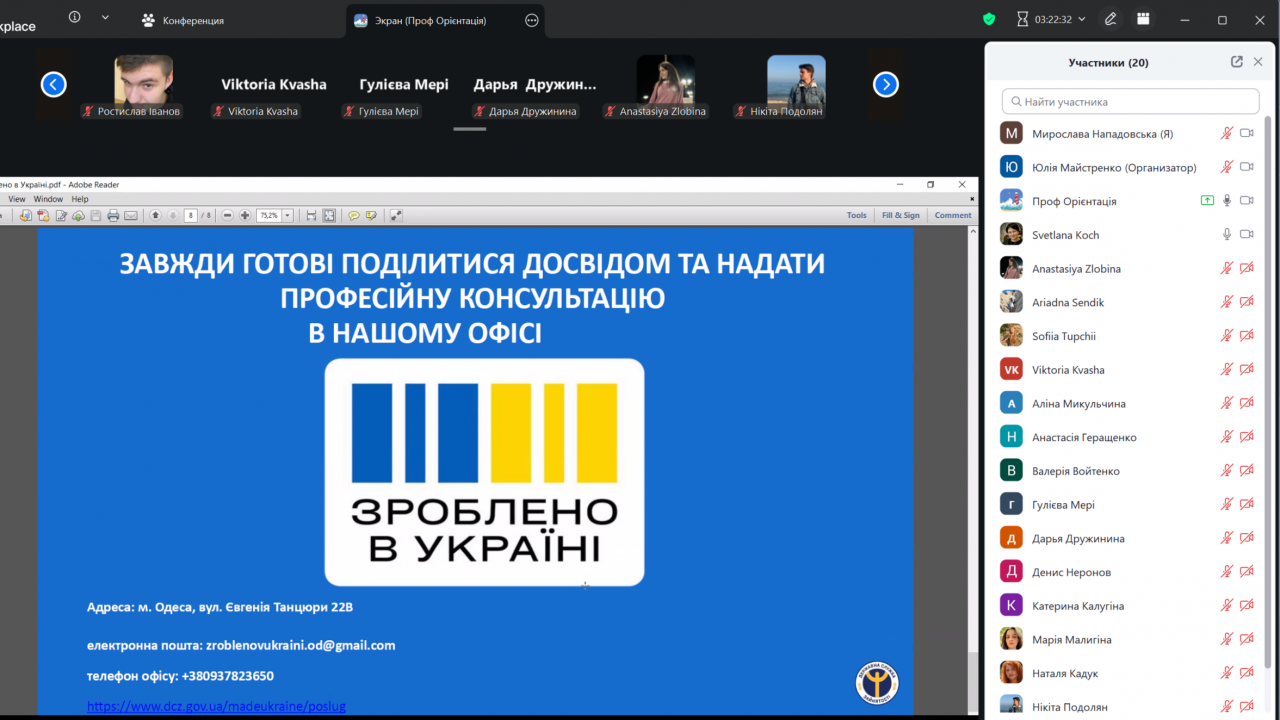Open the Window menu in Adobe Reader
This screenshot has width=1280, height=720.
[48, 199]
